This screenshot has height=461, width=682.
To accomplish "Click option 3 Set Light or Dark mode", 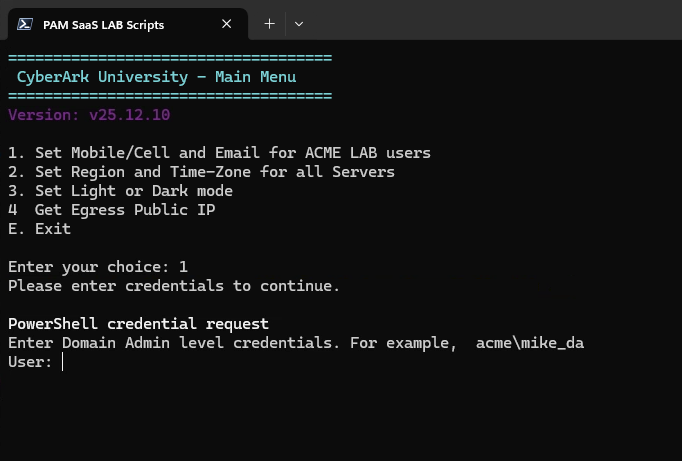I will pos(120,191).
